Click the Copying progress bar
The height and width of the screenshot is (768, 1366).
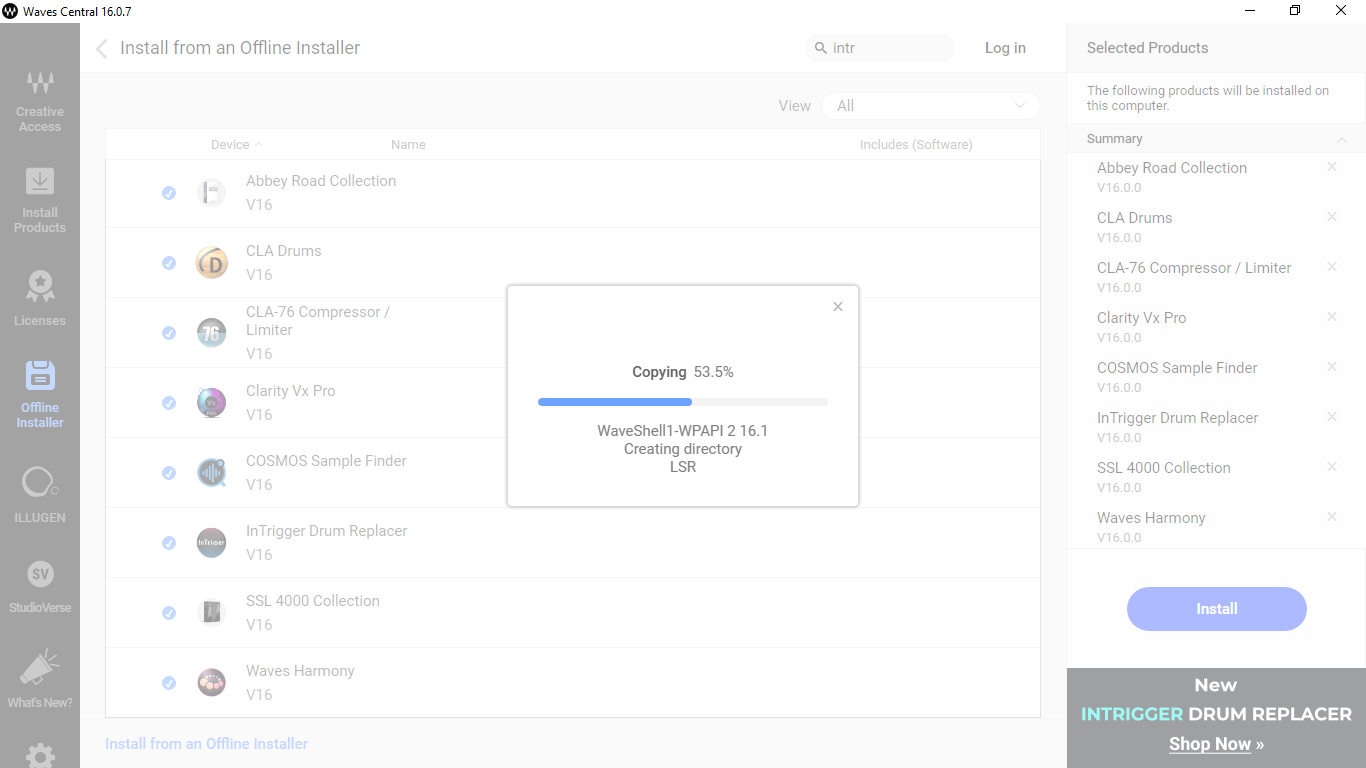tap(683, 402)
